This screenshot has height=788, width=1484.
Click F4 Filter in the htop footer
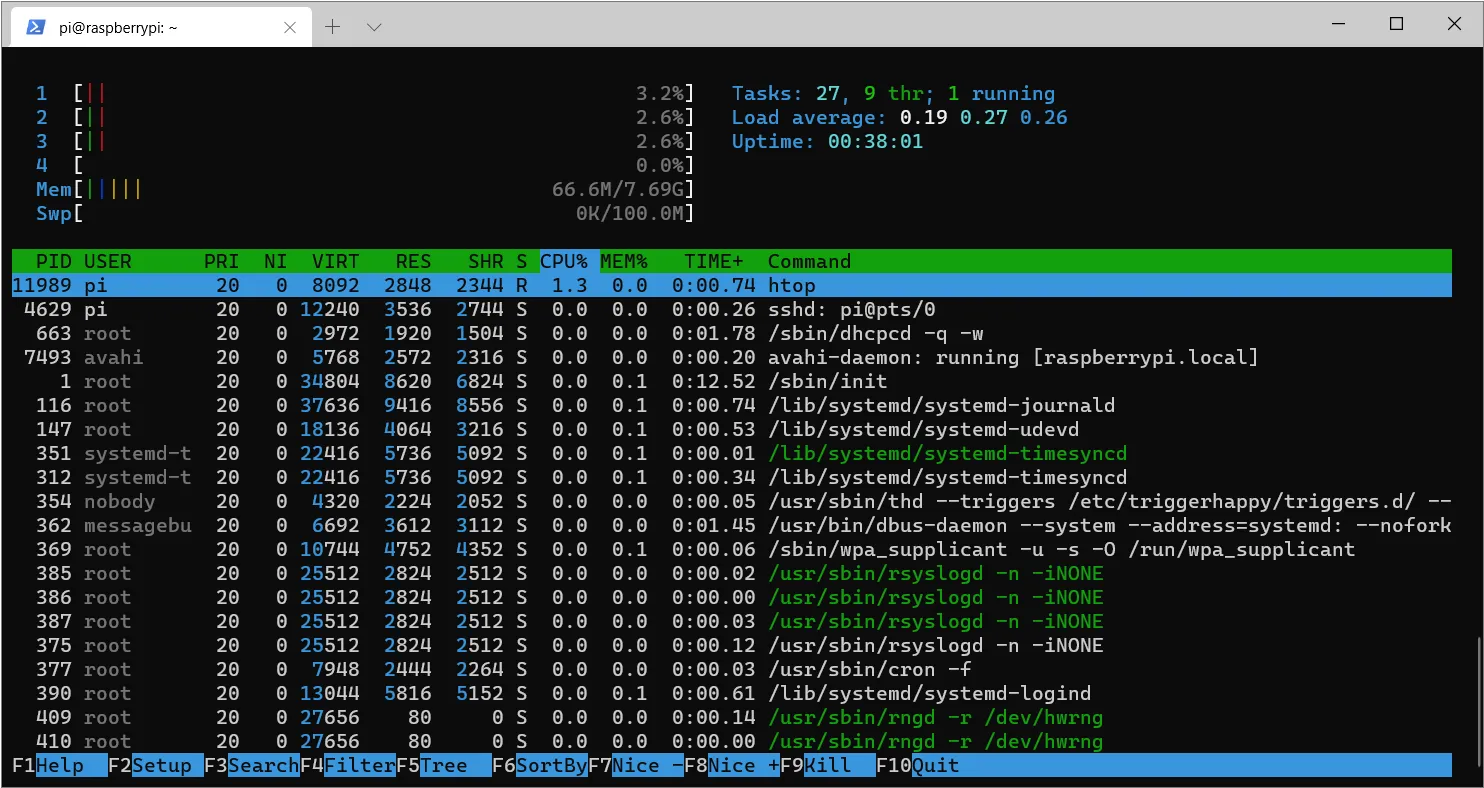348,765
